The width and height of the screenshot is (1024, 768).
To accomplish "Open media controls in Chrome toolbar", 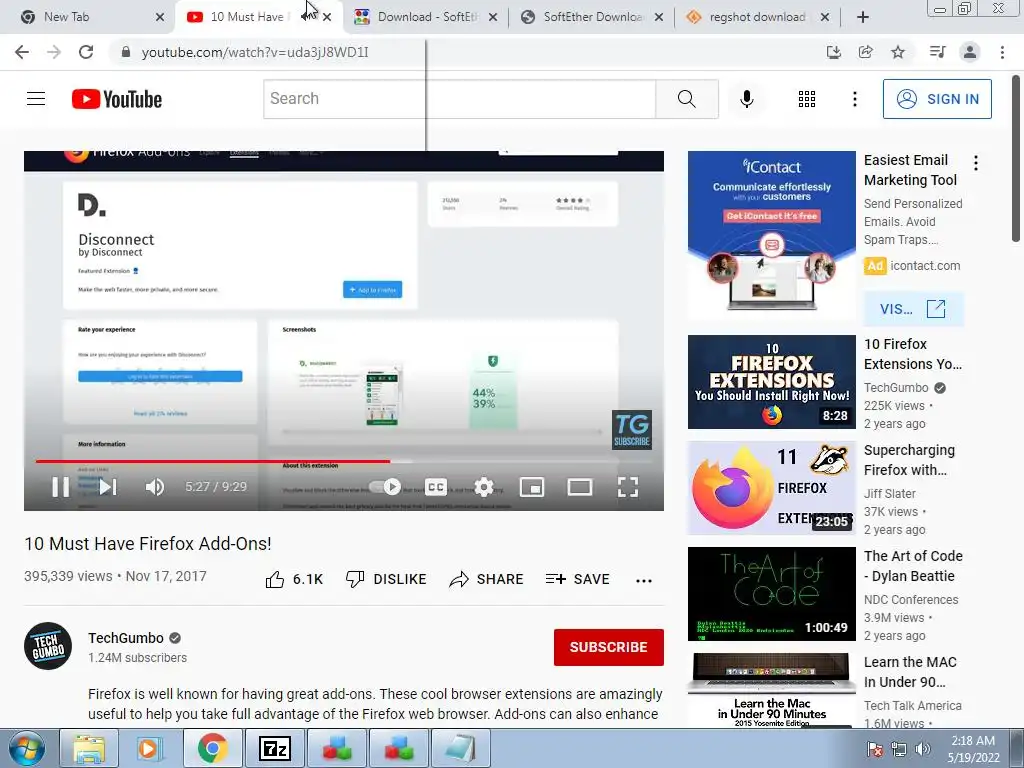I will 937,52.
